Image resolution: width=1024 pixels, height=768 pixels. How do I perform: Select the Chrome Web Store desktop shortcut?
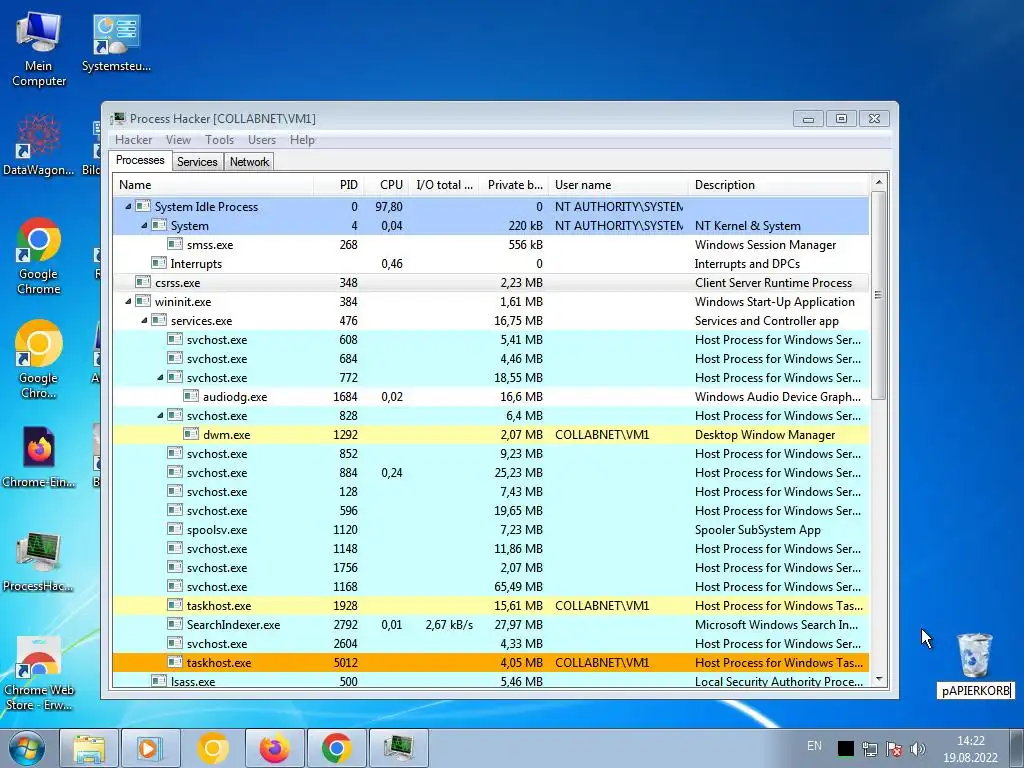coord(39,673)
